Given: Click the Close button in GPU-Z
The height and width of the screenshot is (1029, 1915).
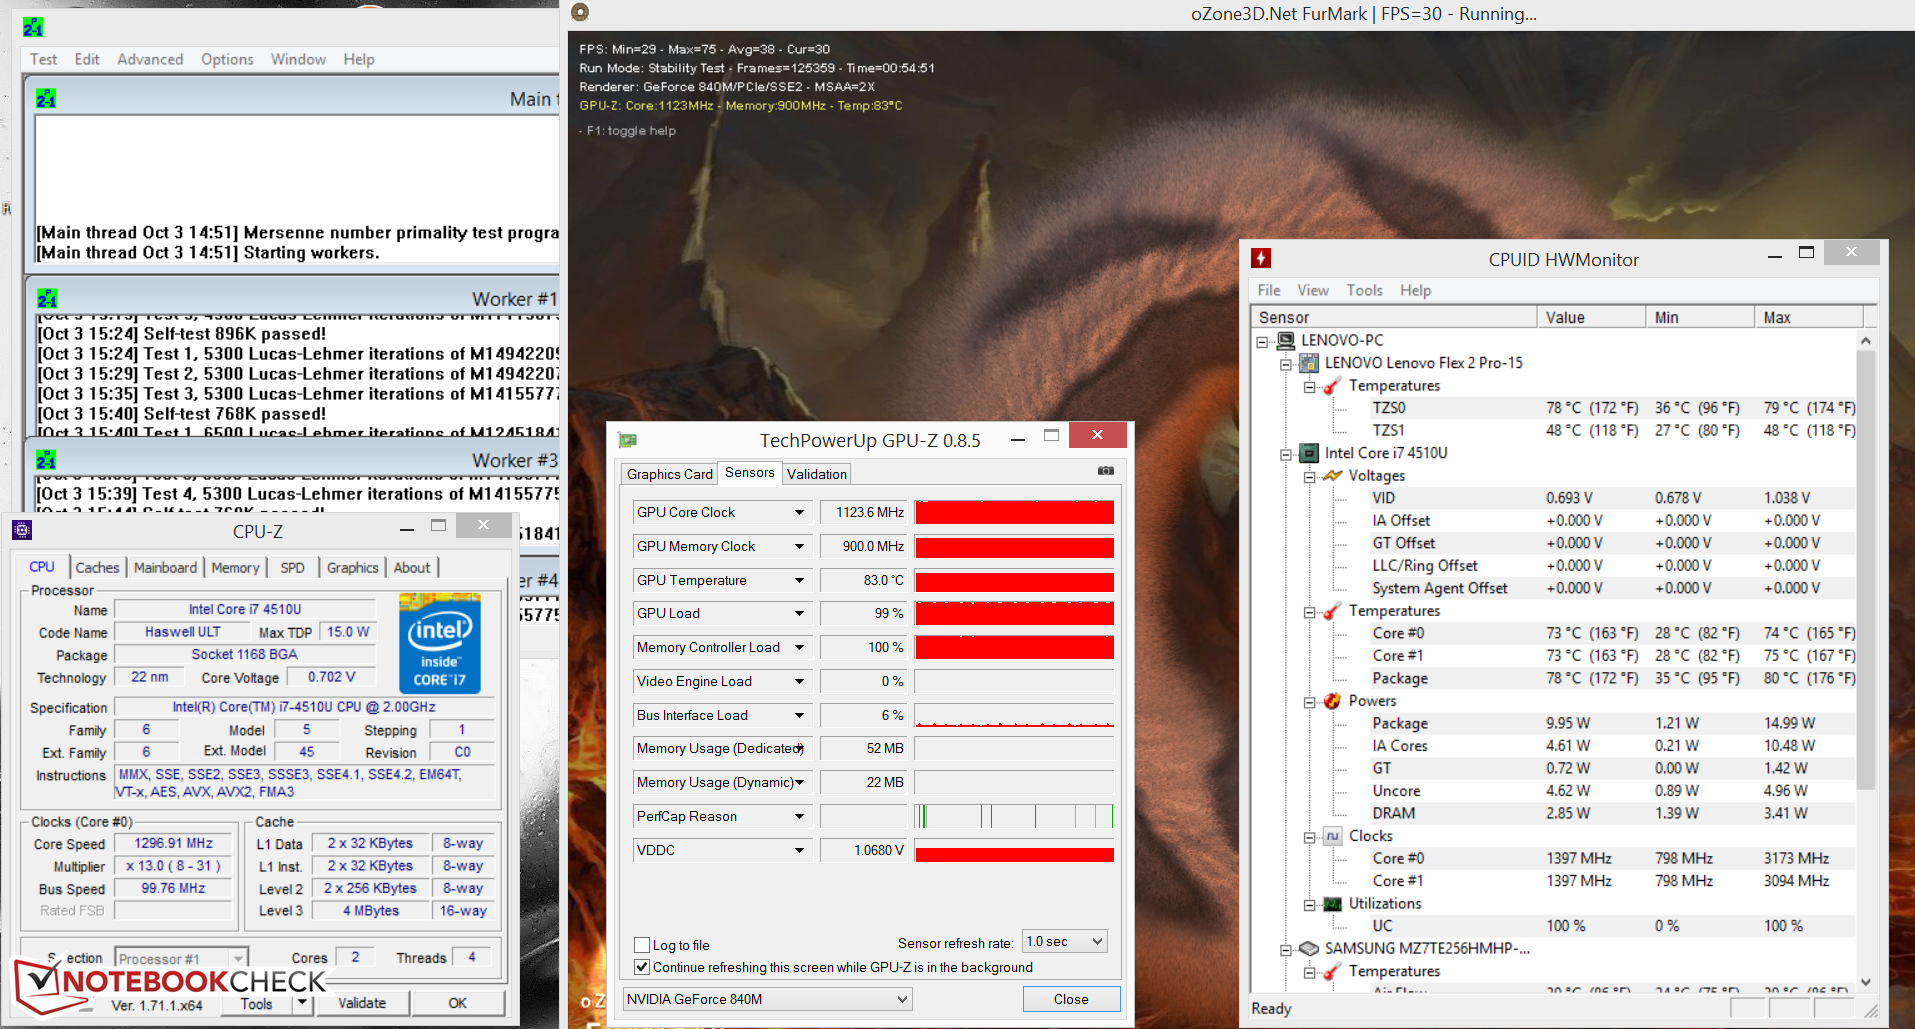Looking at the screenshot, I should point(1071,999).
